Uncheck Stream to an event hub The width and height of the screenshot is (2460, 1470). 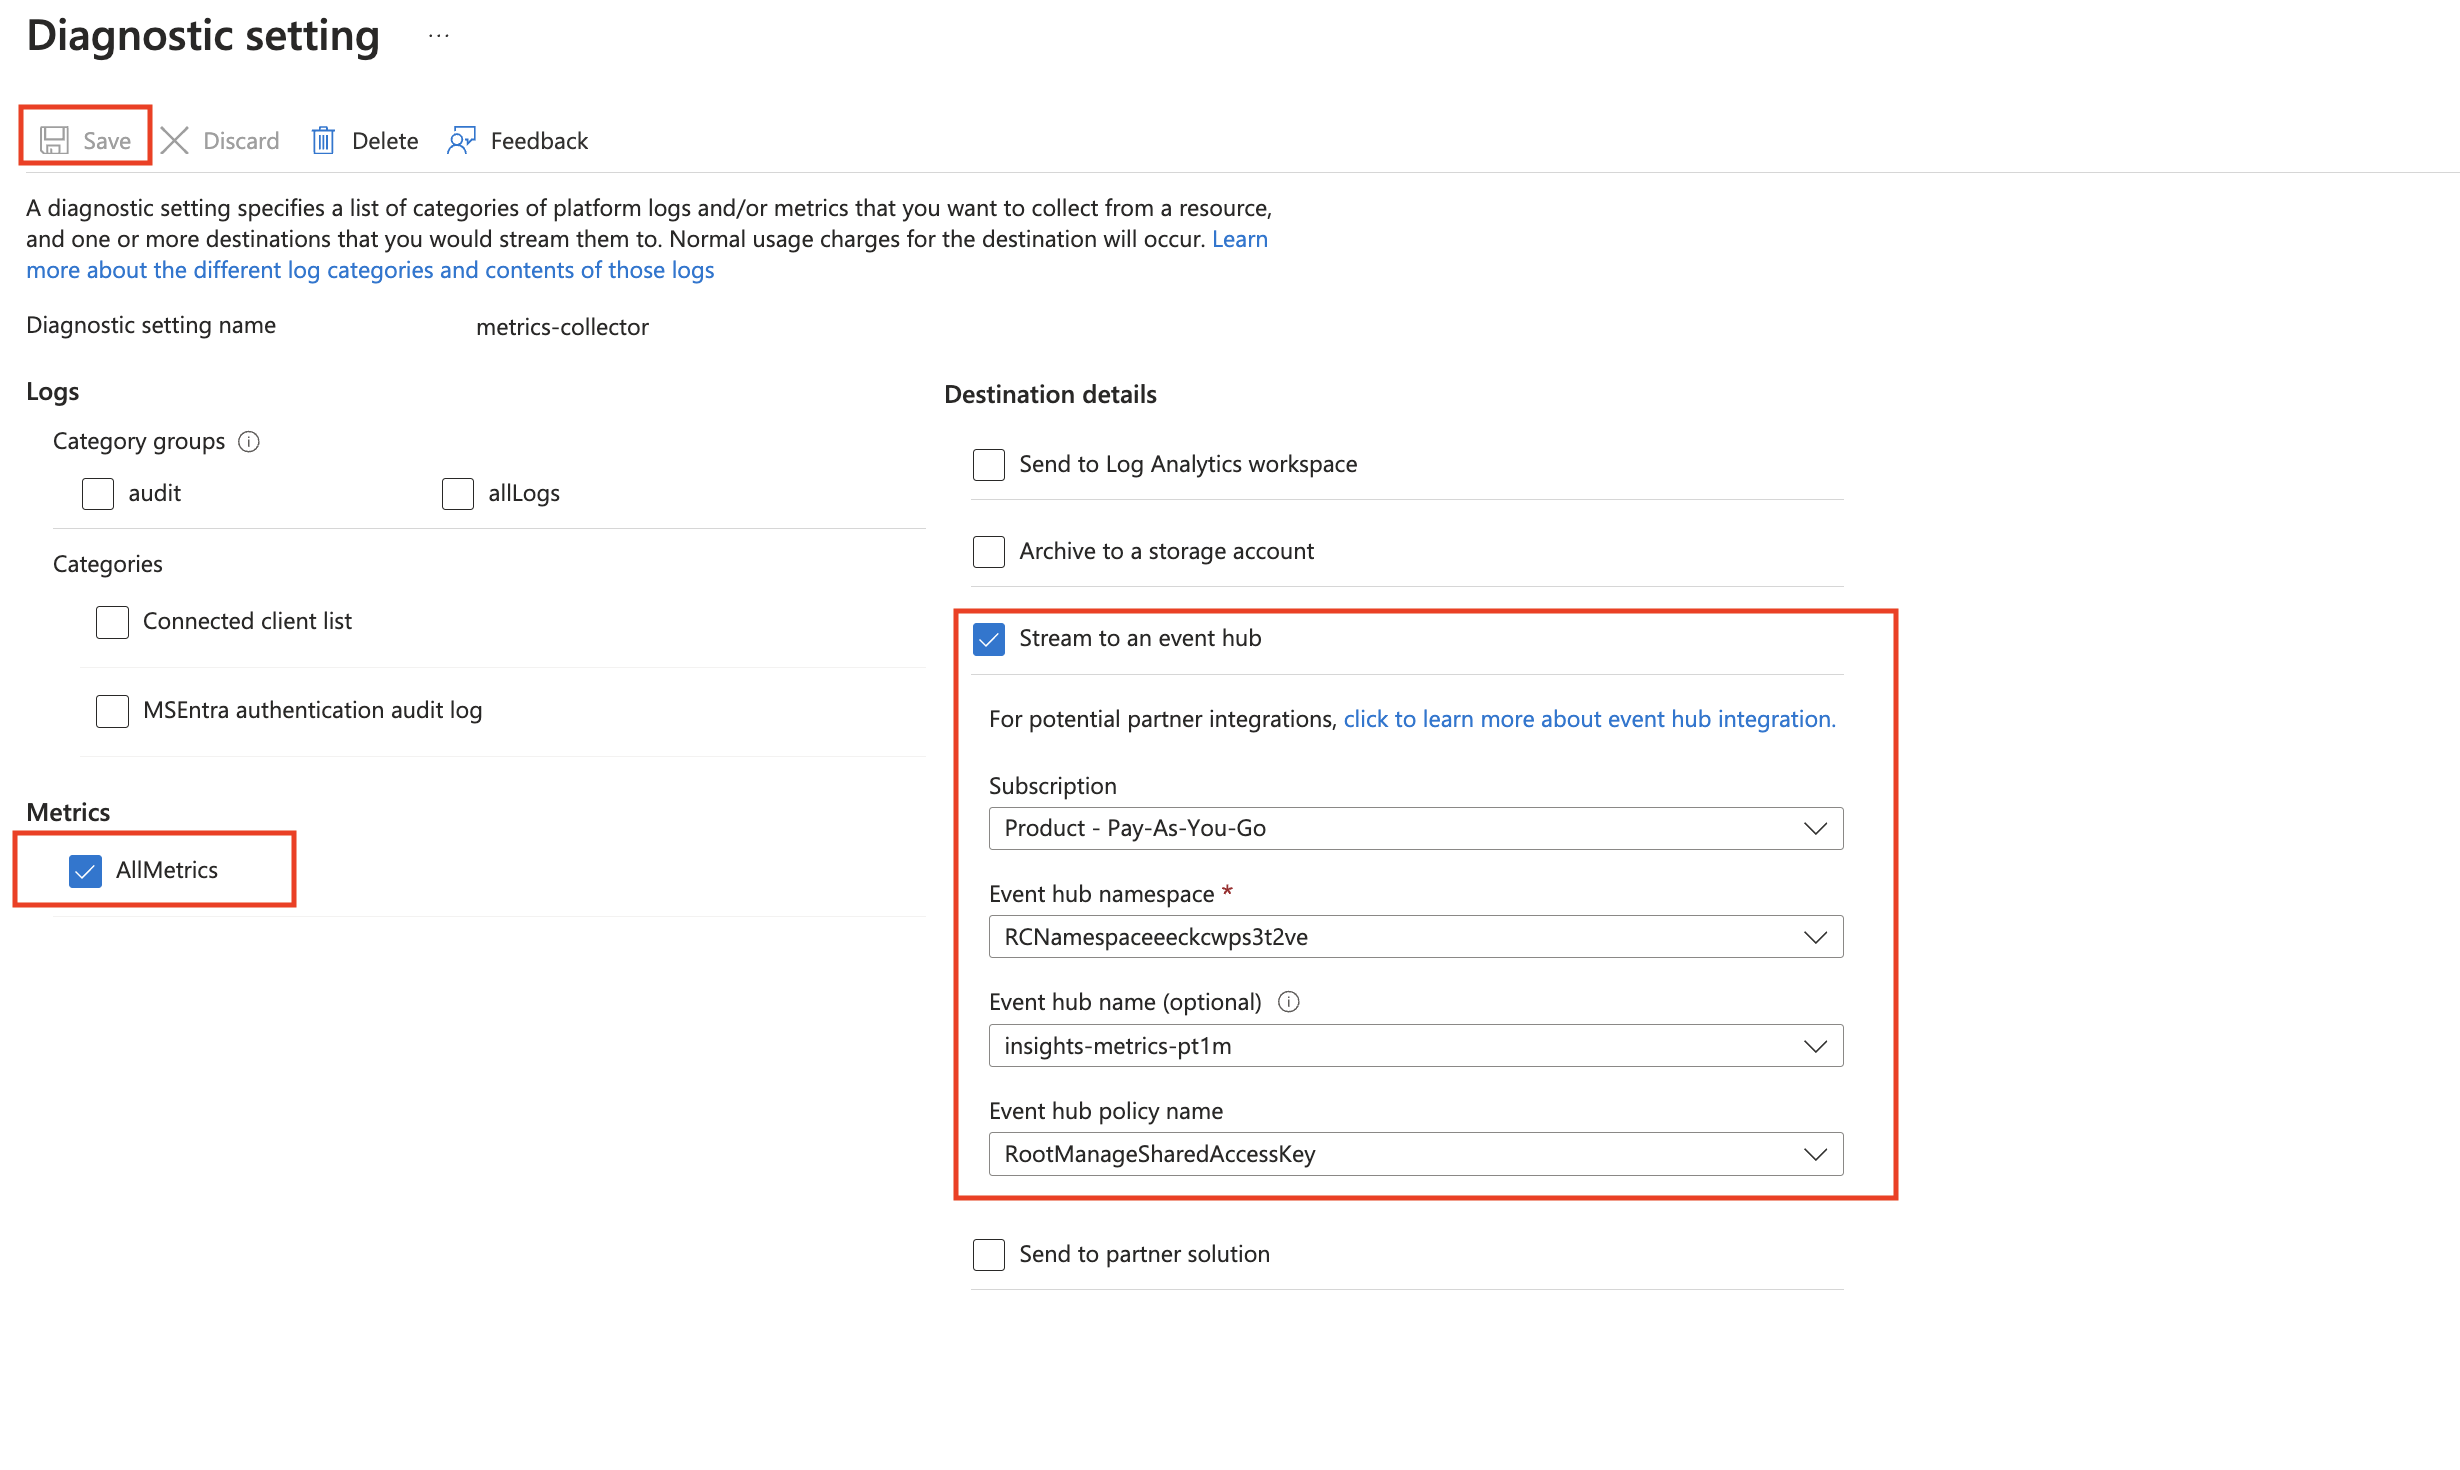click(x=989, y=638)
